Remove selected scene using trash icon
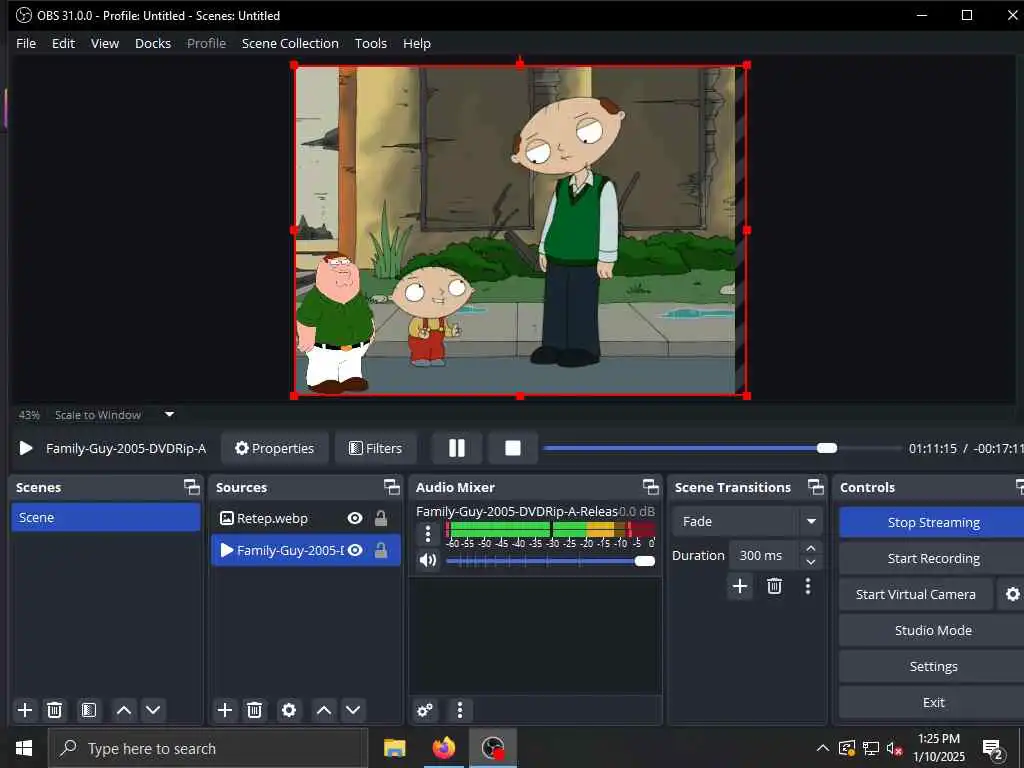The height and width of the screenshot is (768, 1024). coord(55,710)
